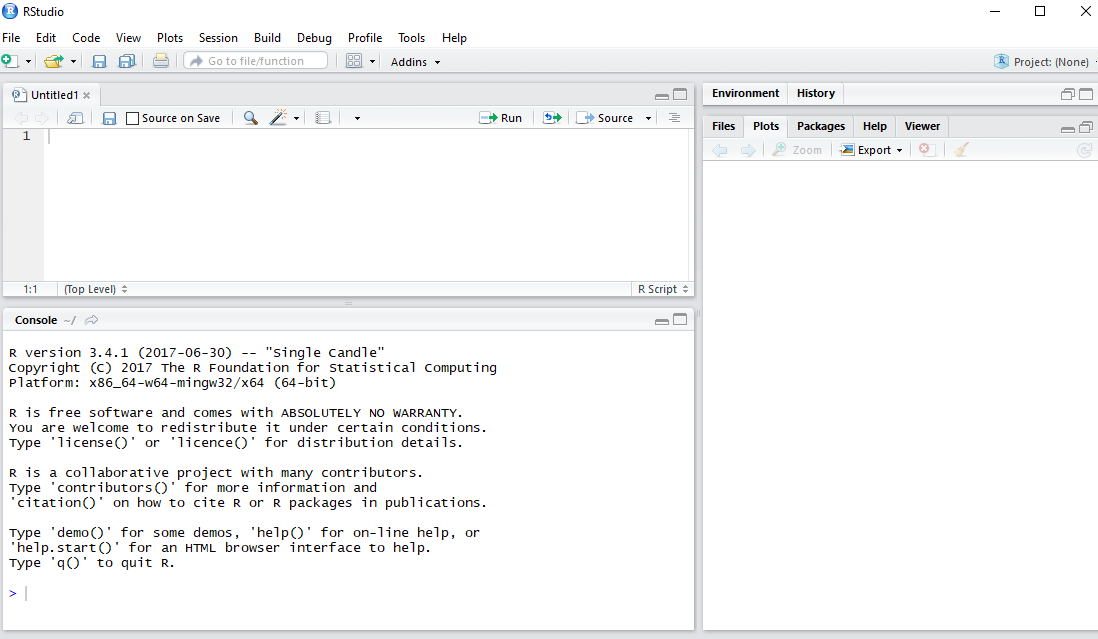The width and height of the screenshot is (1098, 639).
Task: Expand the Addins dropdown
Action: click(x=415, y=62)
